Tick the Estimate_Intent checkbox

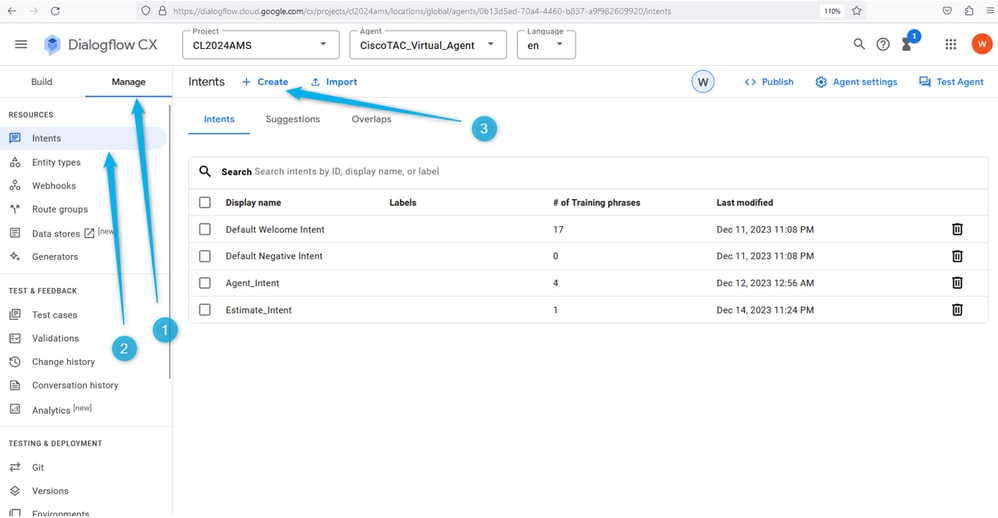point(205,310)
